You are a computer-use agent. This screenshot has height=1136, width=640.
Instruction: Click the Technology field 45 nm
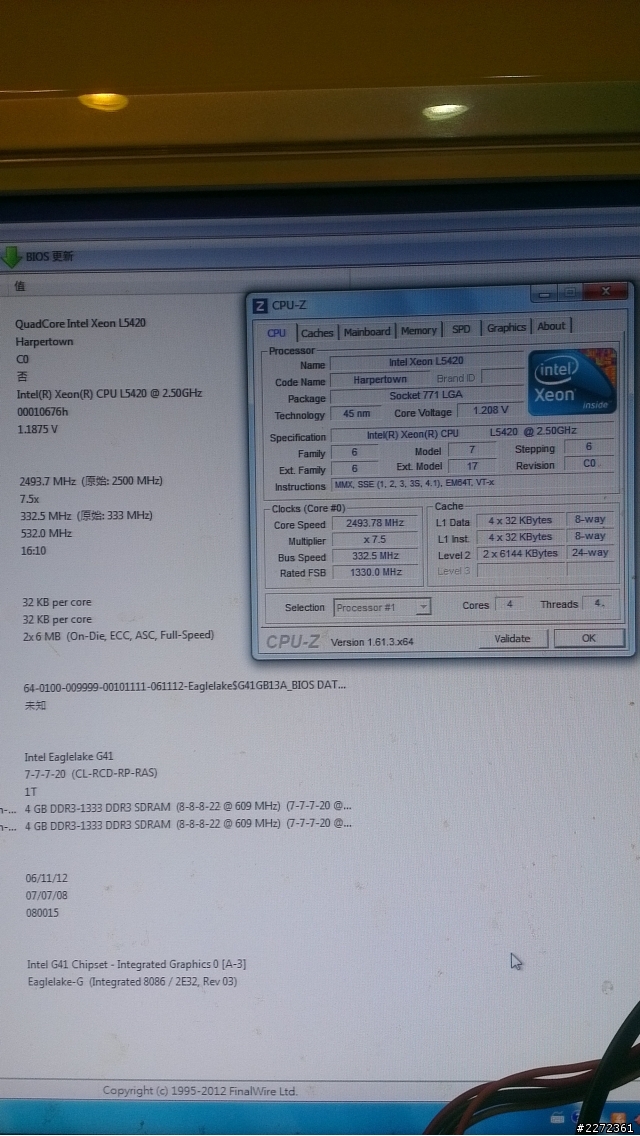coord(355,414)
